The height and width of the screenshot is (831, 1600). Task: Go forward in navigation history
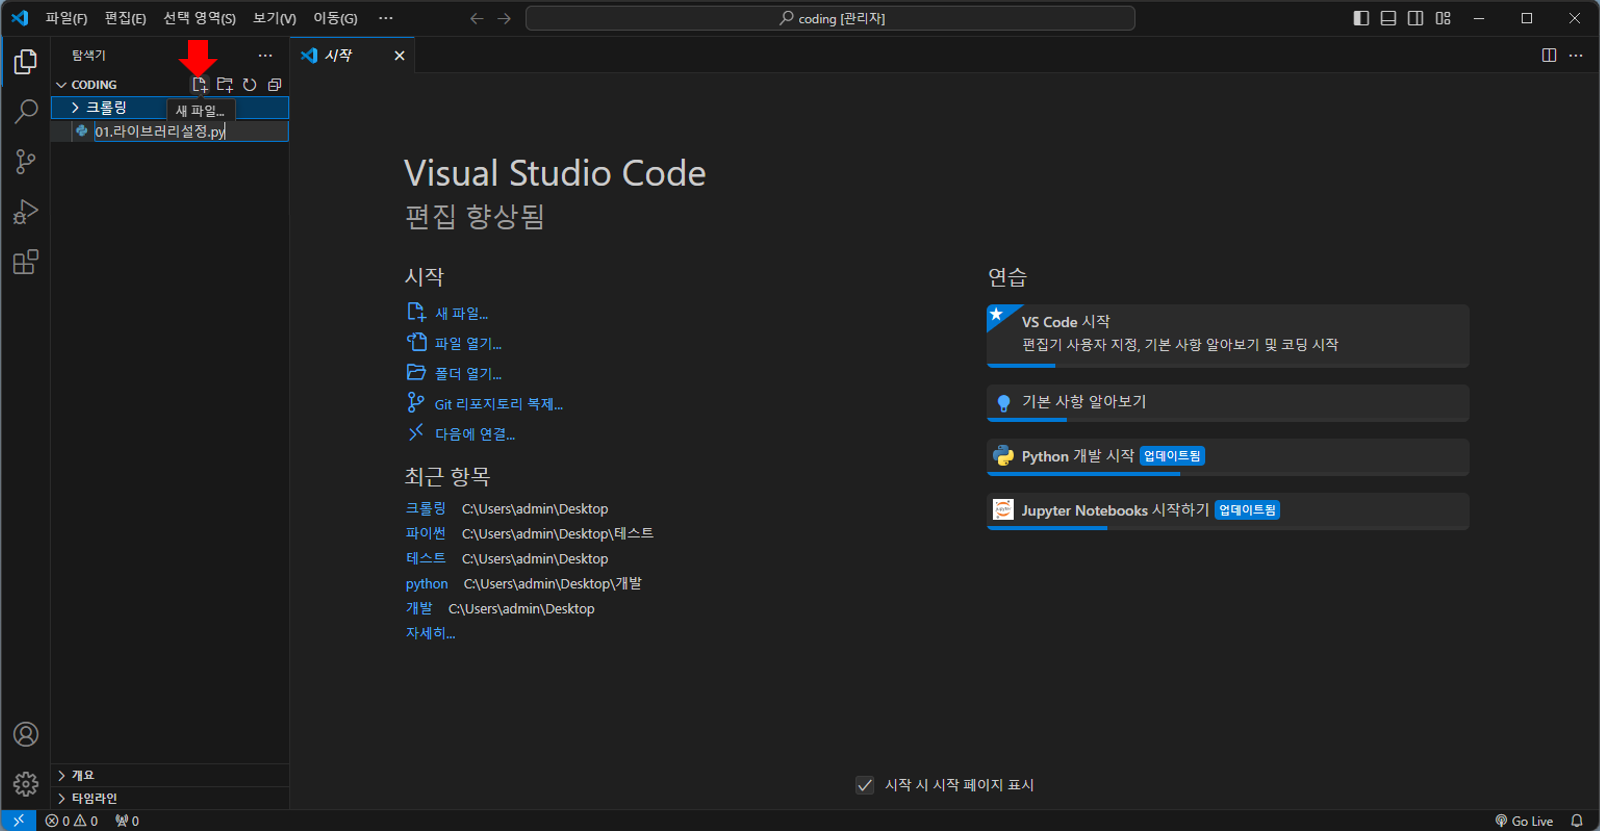504,19
